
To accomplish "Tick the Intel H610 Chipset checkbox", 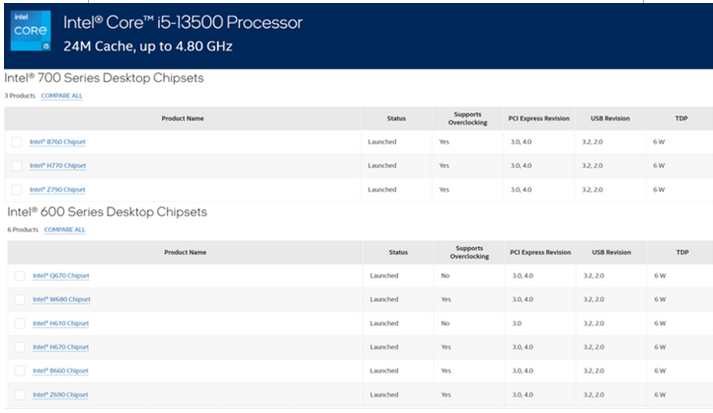I will [20, 323].
